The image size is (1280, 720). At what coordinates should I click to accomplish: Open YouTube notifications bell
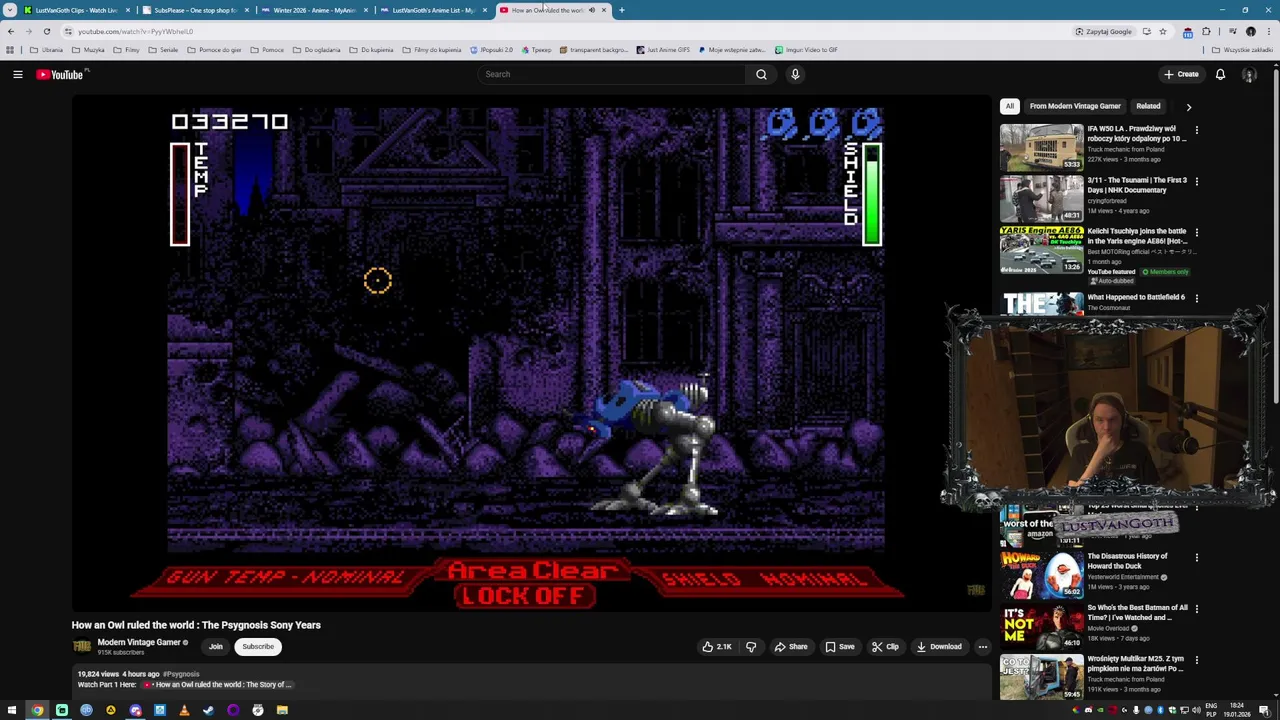coord(1220,74)
